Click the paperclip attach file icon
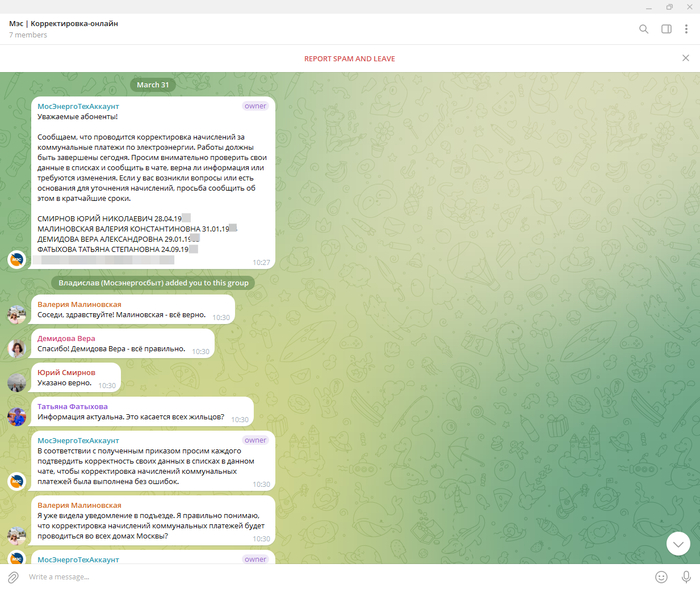The image size is (700, 589). click(13, 577)
